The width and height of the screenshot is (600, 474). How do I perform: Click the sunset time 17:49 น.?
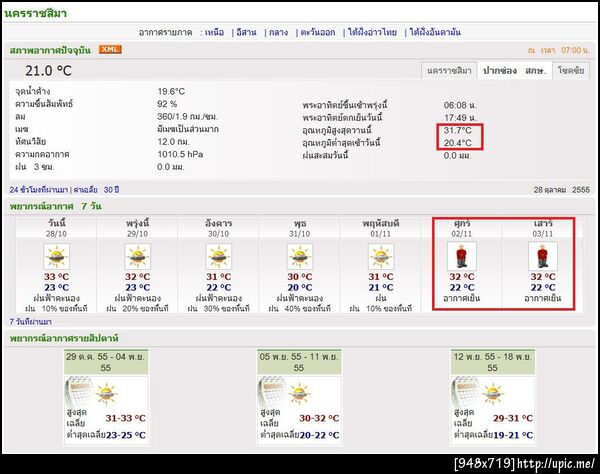click(460, 118)
